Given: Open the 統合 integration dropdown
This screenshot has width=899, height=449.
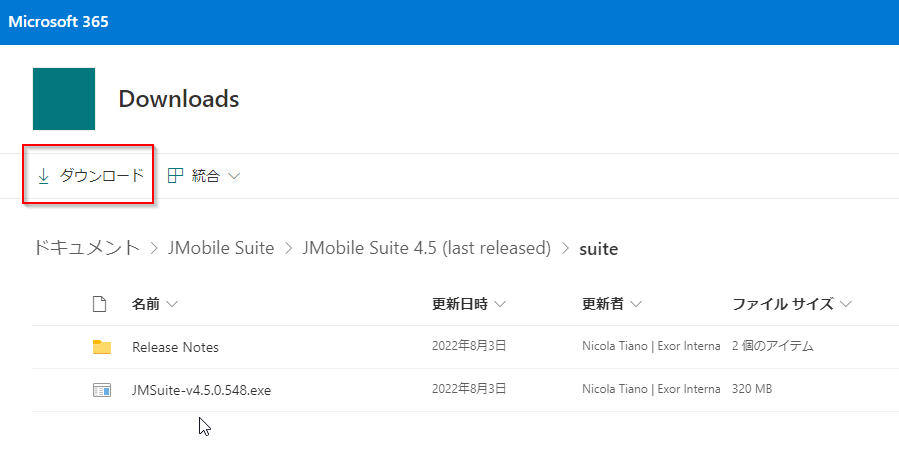Looking at the screenshot, I should [204, 176].
